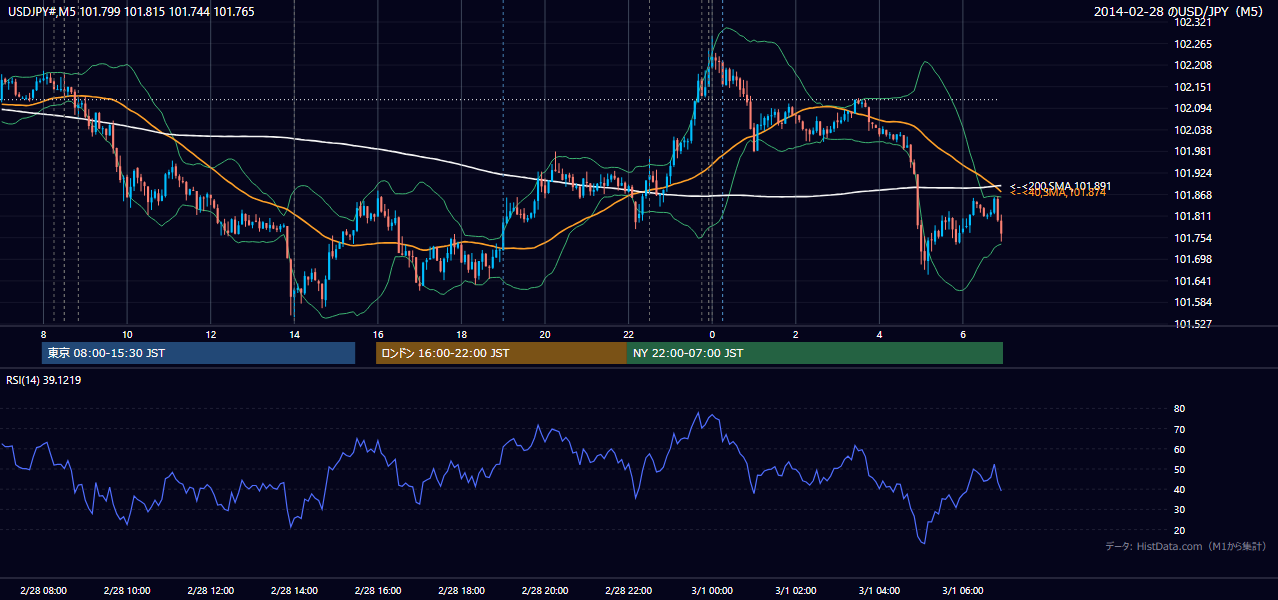Click RSI axis level 60

pos(1179,449)
